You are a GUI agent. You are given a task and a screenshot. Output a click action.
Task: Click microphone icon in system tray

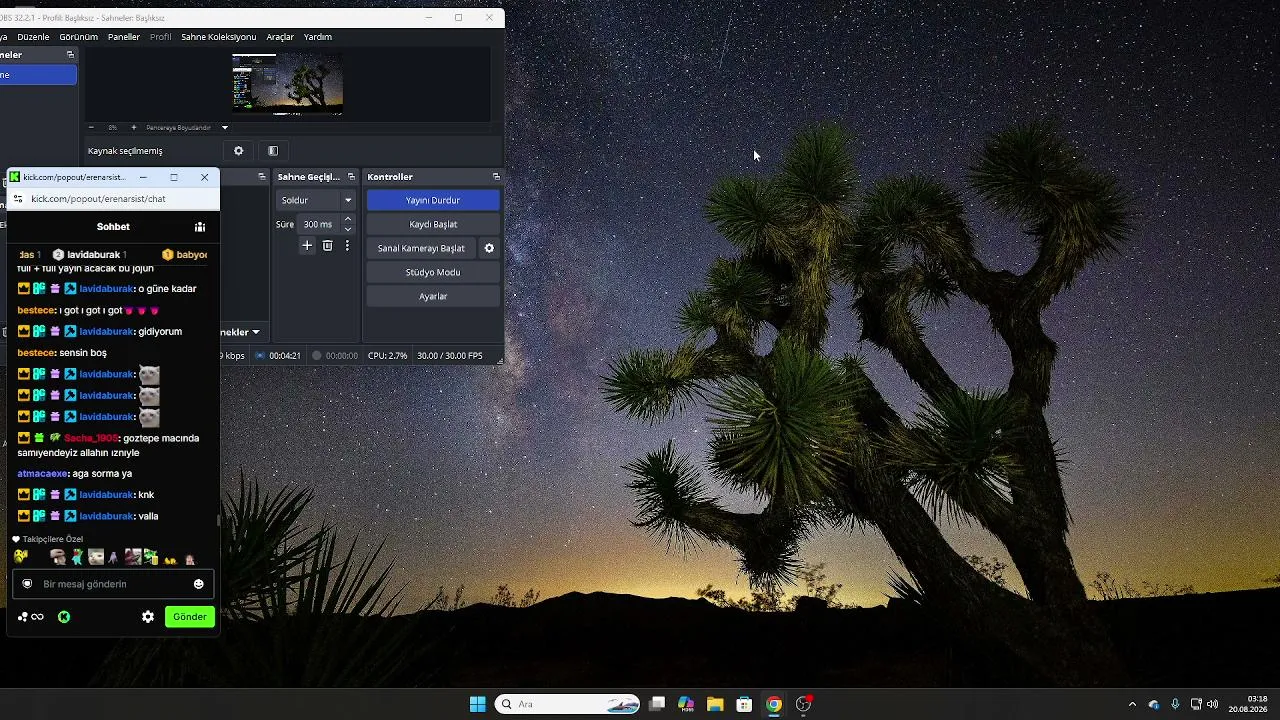[x=1175, y=704]
